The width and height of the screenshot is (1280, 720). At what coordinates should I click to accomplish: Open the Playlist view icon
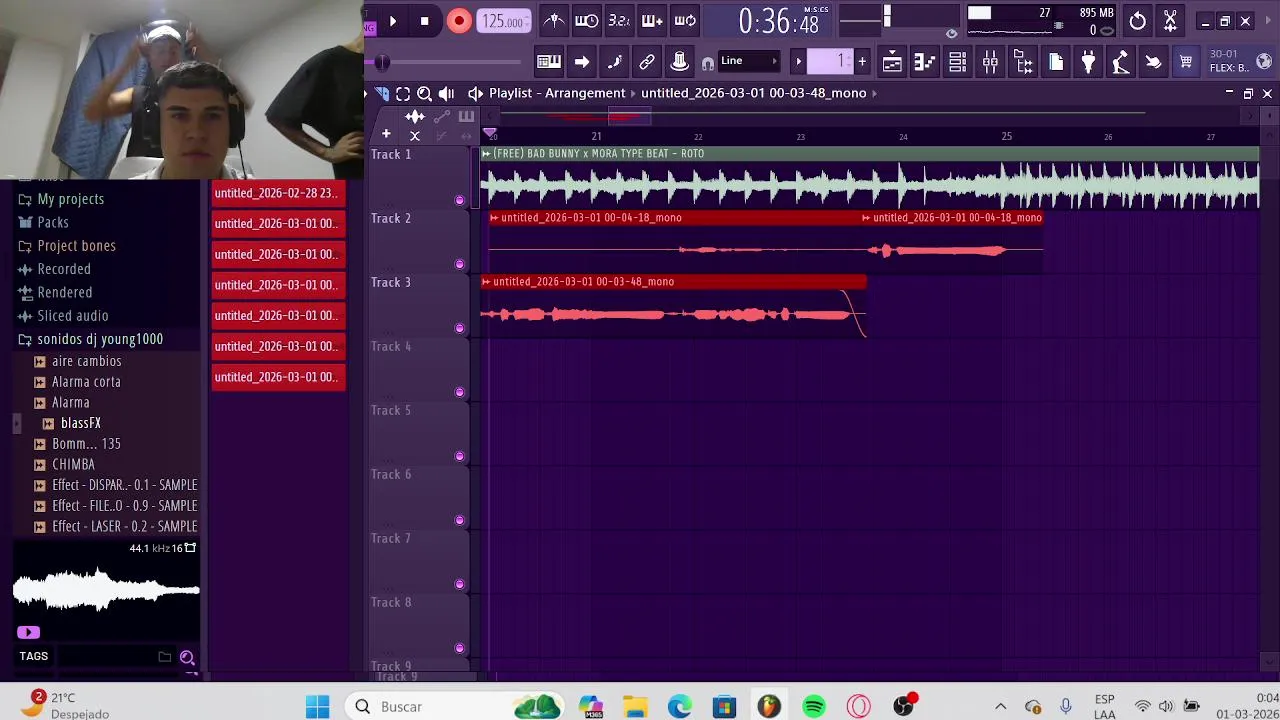coord(892,62)
